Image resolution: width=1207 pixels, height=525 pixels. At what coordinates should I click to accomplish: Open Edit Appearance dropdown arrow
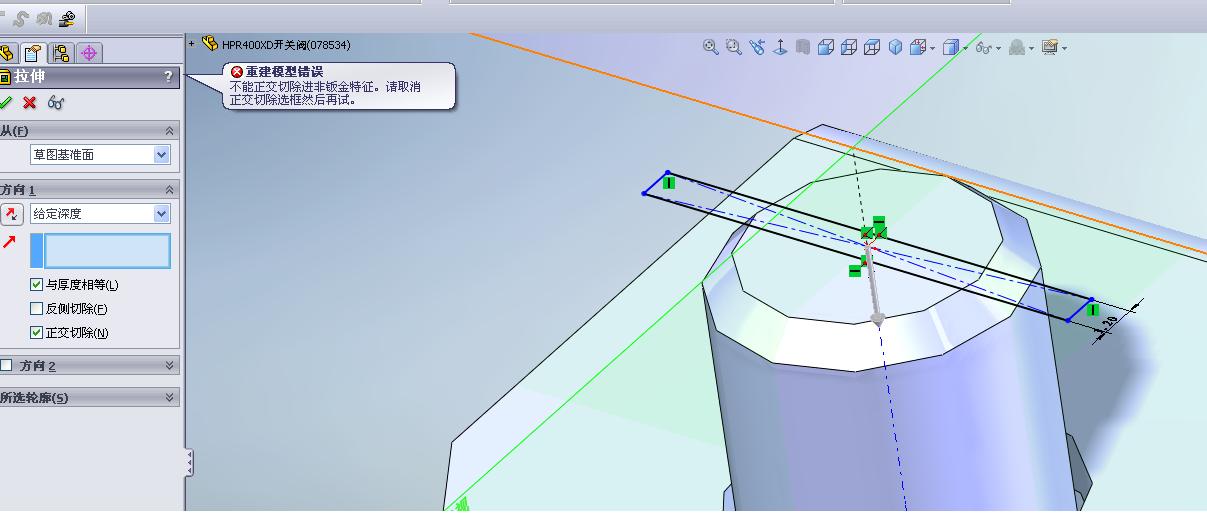point(1031,48)
